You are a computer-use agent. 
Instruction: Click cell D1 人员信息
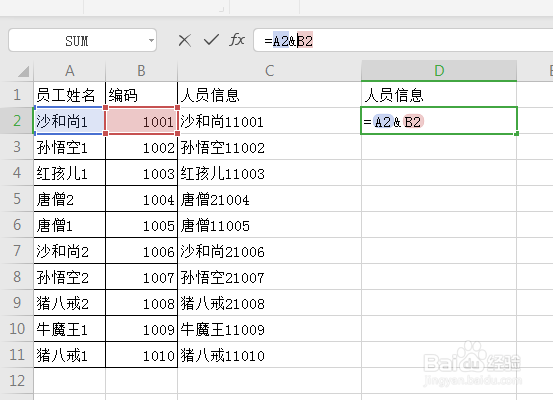click(439, 95)
